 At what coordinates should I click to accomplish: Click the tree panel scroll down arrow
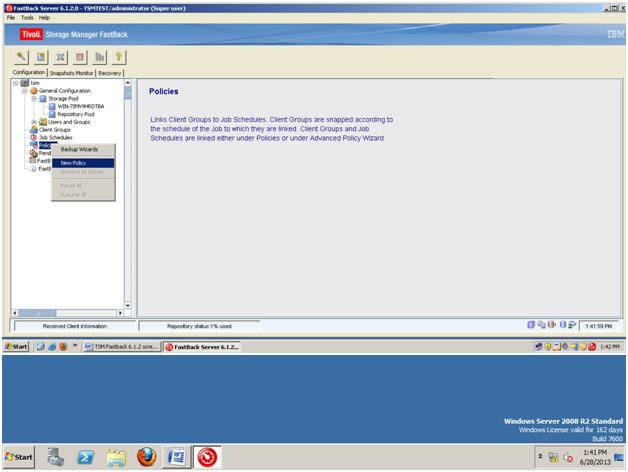pyautogui.click(x=128, y=306)
